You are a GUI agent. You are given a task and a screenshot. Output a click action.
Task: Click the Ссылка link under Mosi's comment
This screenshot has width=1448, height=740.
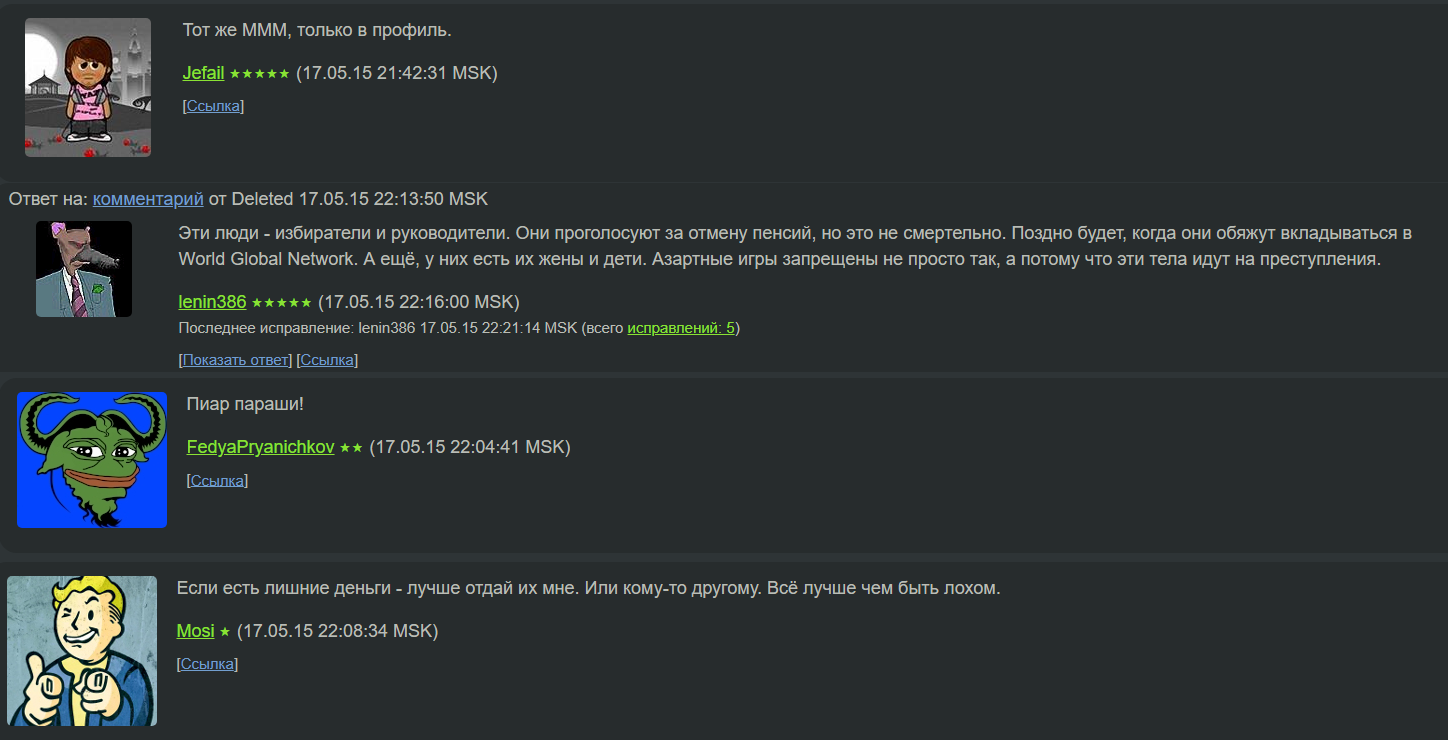207,664
